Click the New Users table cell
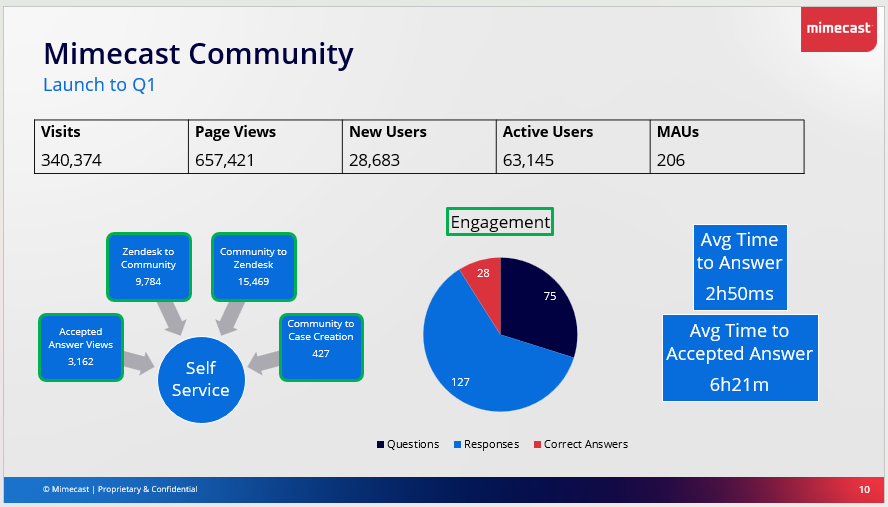The width and height of the screenshot is (888, 507). pos(420,147)
